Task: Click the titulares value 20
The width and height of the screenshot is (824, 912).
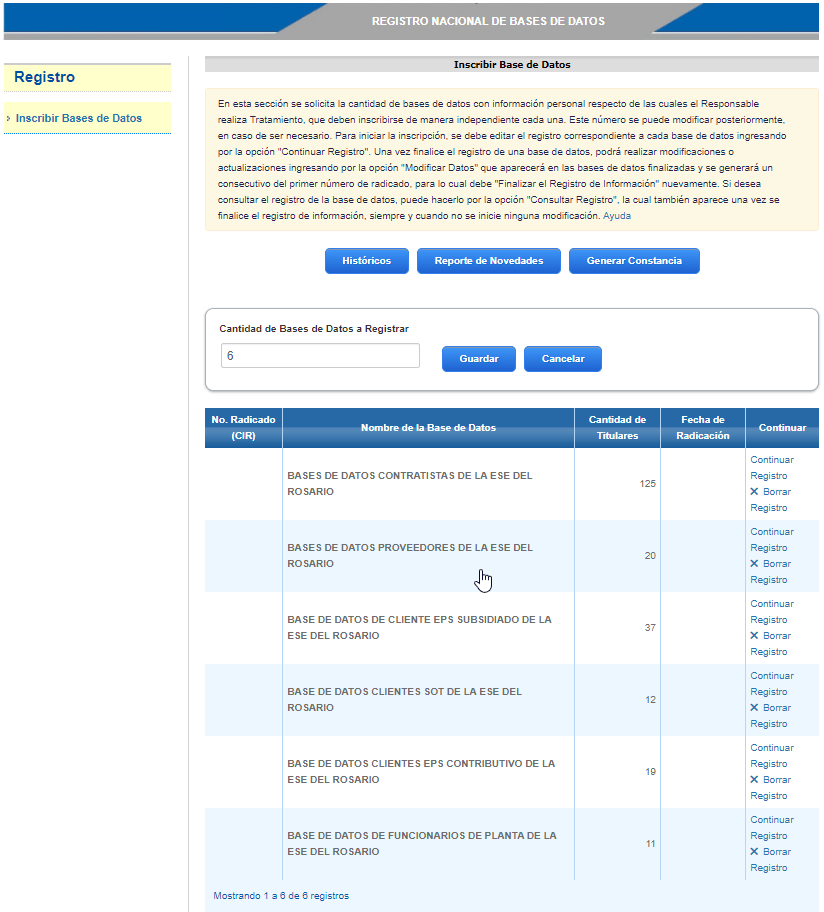Action: (650, 555)
